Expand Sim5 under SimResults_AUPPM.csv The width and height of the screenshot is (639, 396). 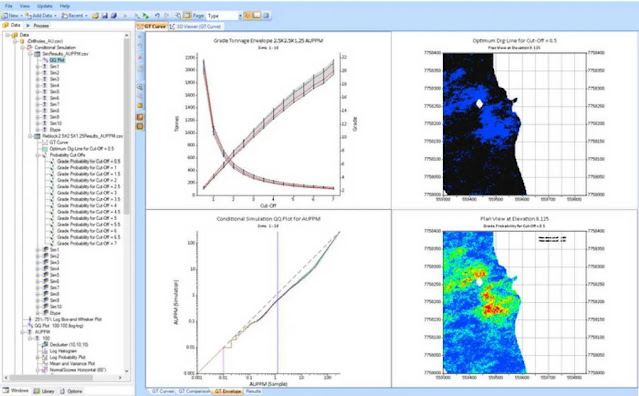37,92
